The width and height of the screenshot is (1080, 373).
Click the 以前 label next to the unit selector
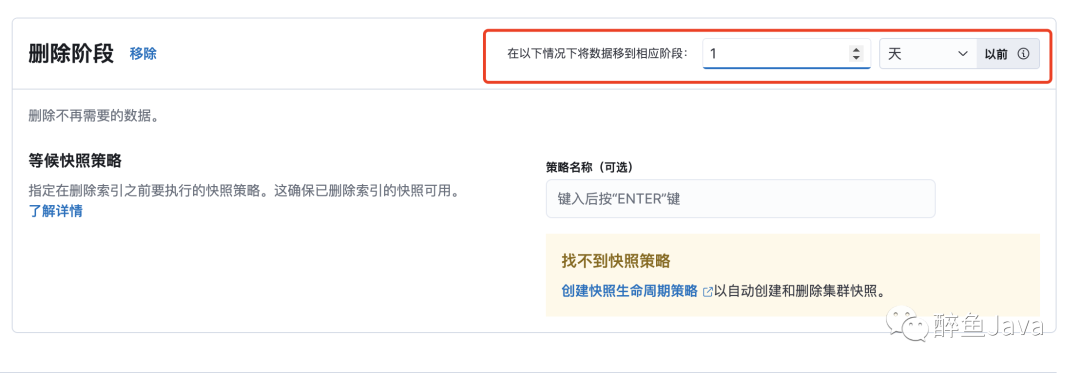(x=996, y=54)
